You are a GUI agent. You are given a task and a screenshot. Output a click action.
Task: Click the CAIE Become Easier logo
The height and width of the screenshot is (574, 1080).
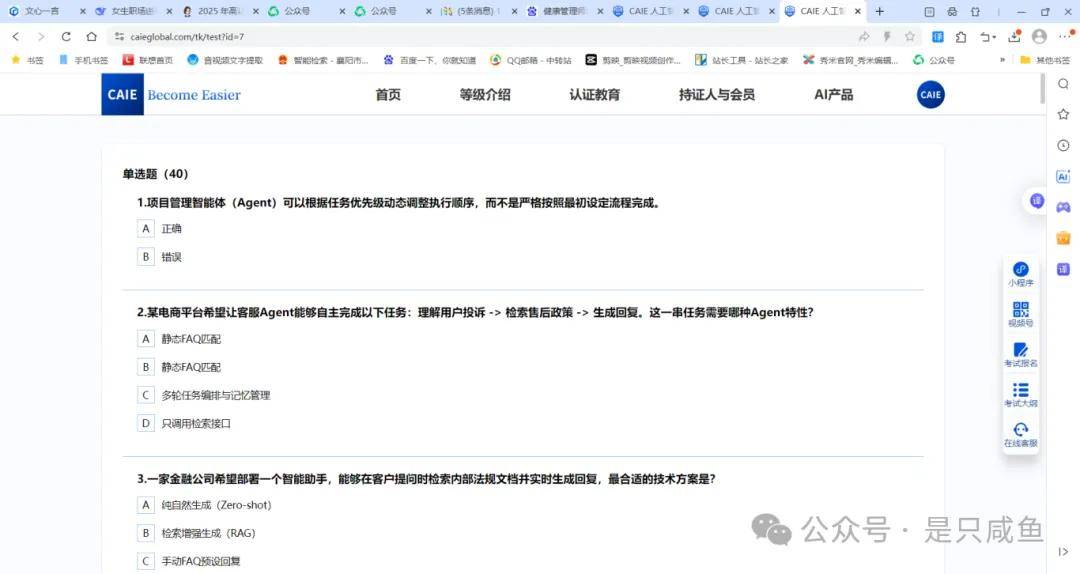coord(172,94)
